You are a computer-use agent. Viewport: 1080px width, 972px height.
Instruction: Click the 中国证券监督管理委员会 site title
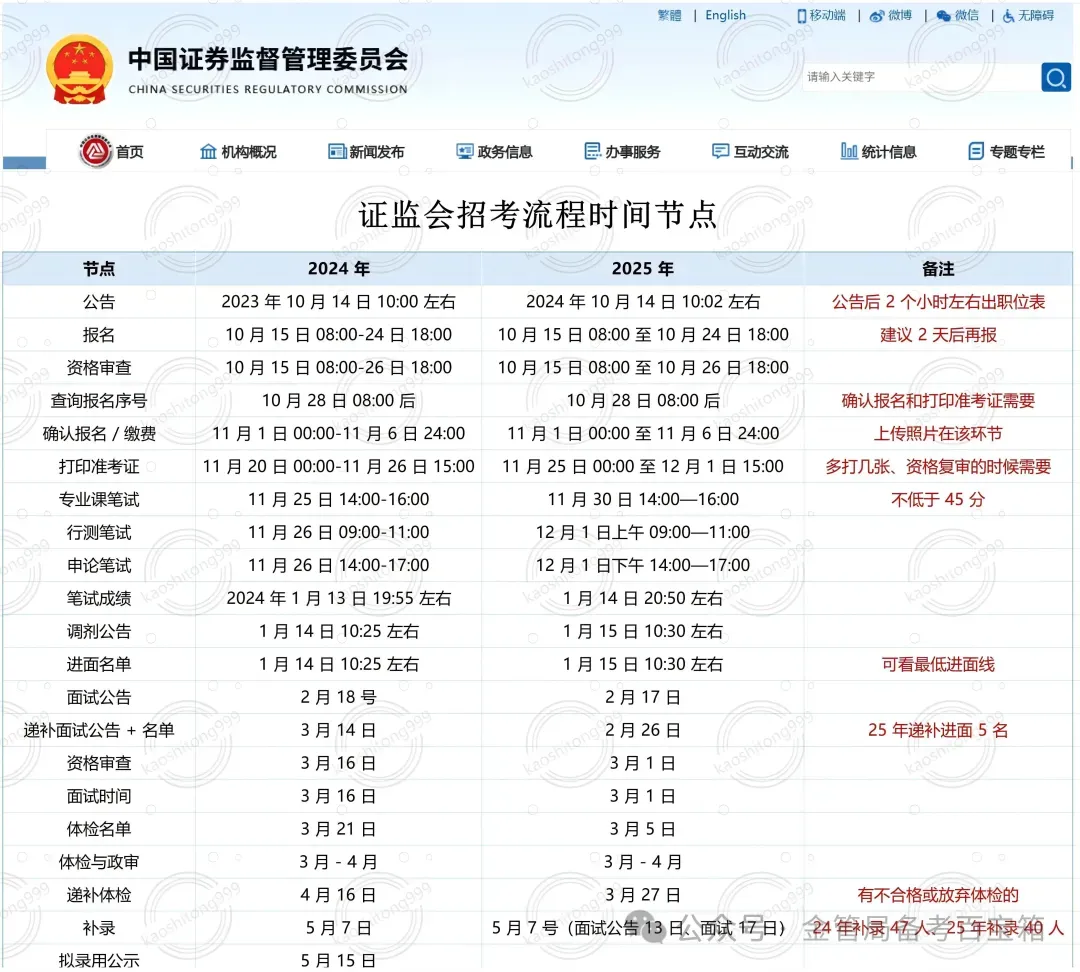(268, 59)
